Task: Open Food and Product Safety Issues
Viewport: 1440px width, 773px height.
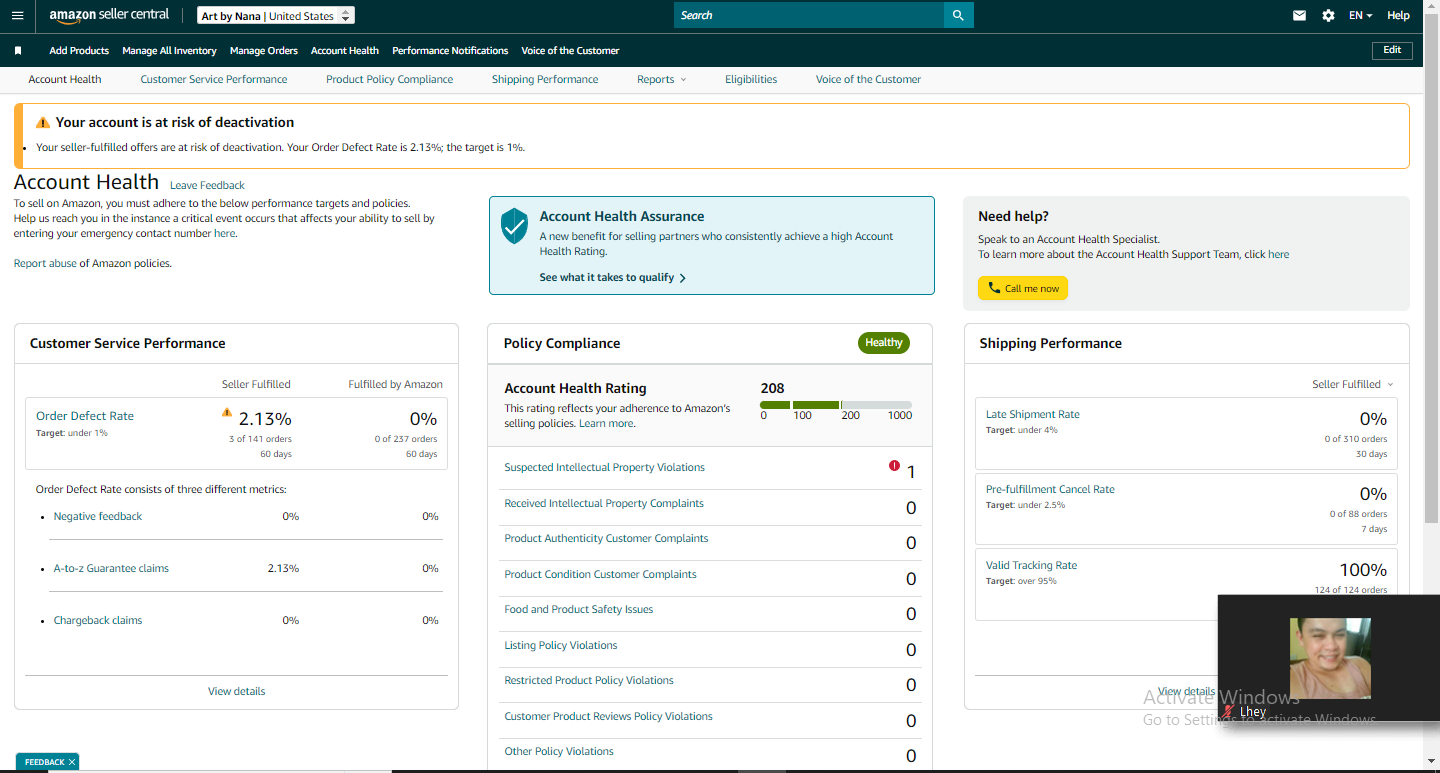Action: (x=579, y=609)
